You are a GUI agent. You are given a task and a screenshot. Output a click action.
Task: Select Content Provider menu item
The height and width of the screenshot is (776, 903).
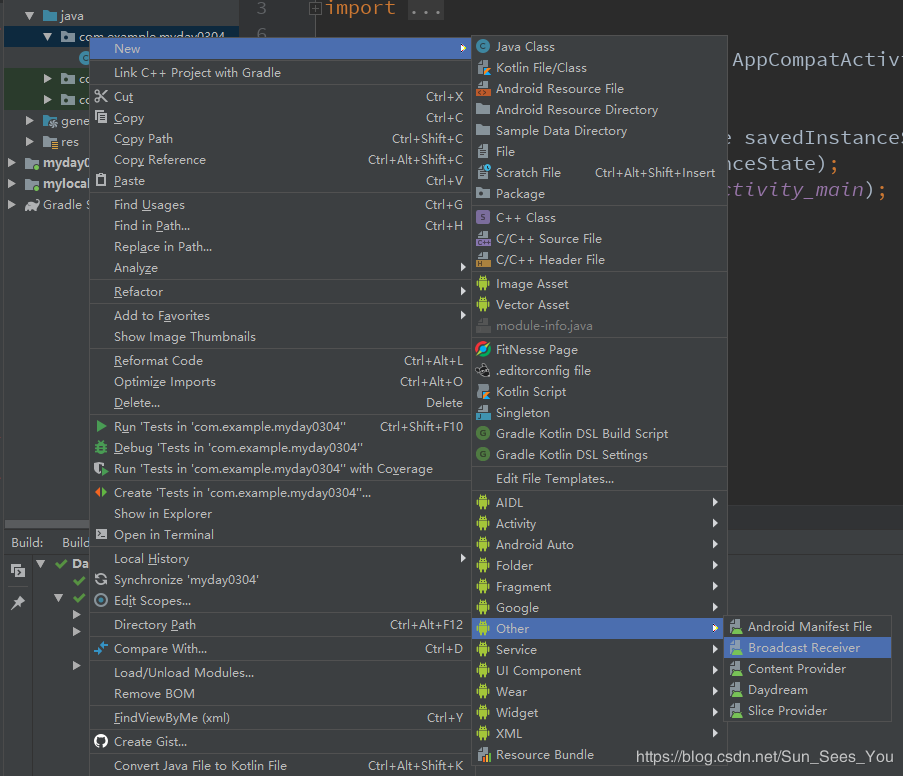click(x=808, y=669)
